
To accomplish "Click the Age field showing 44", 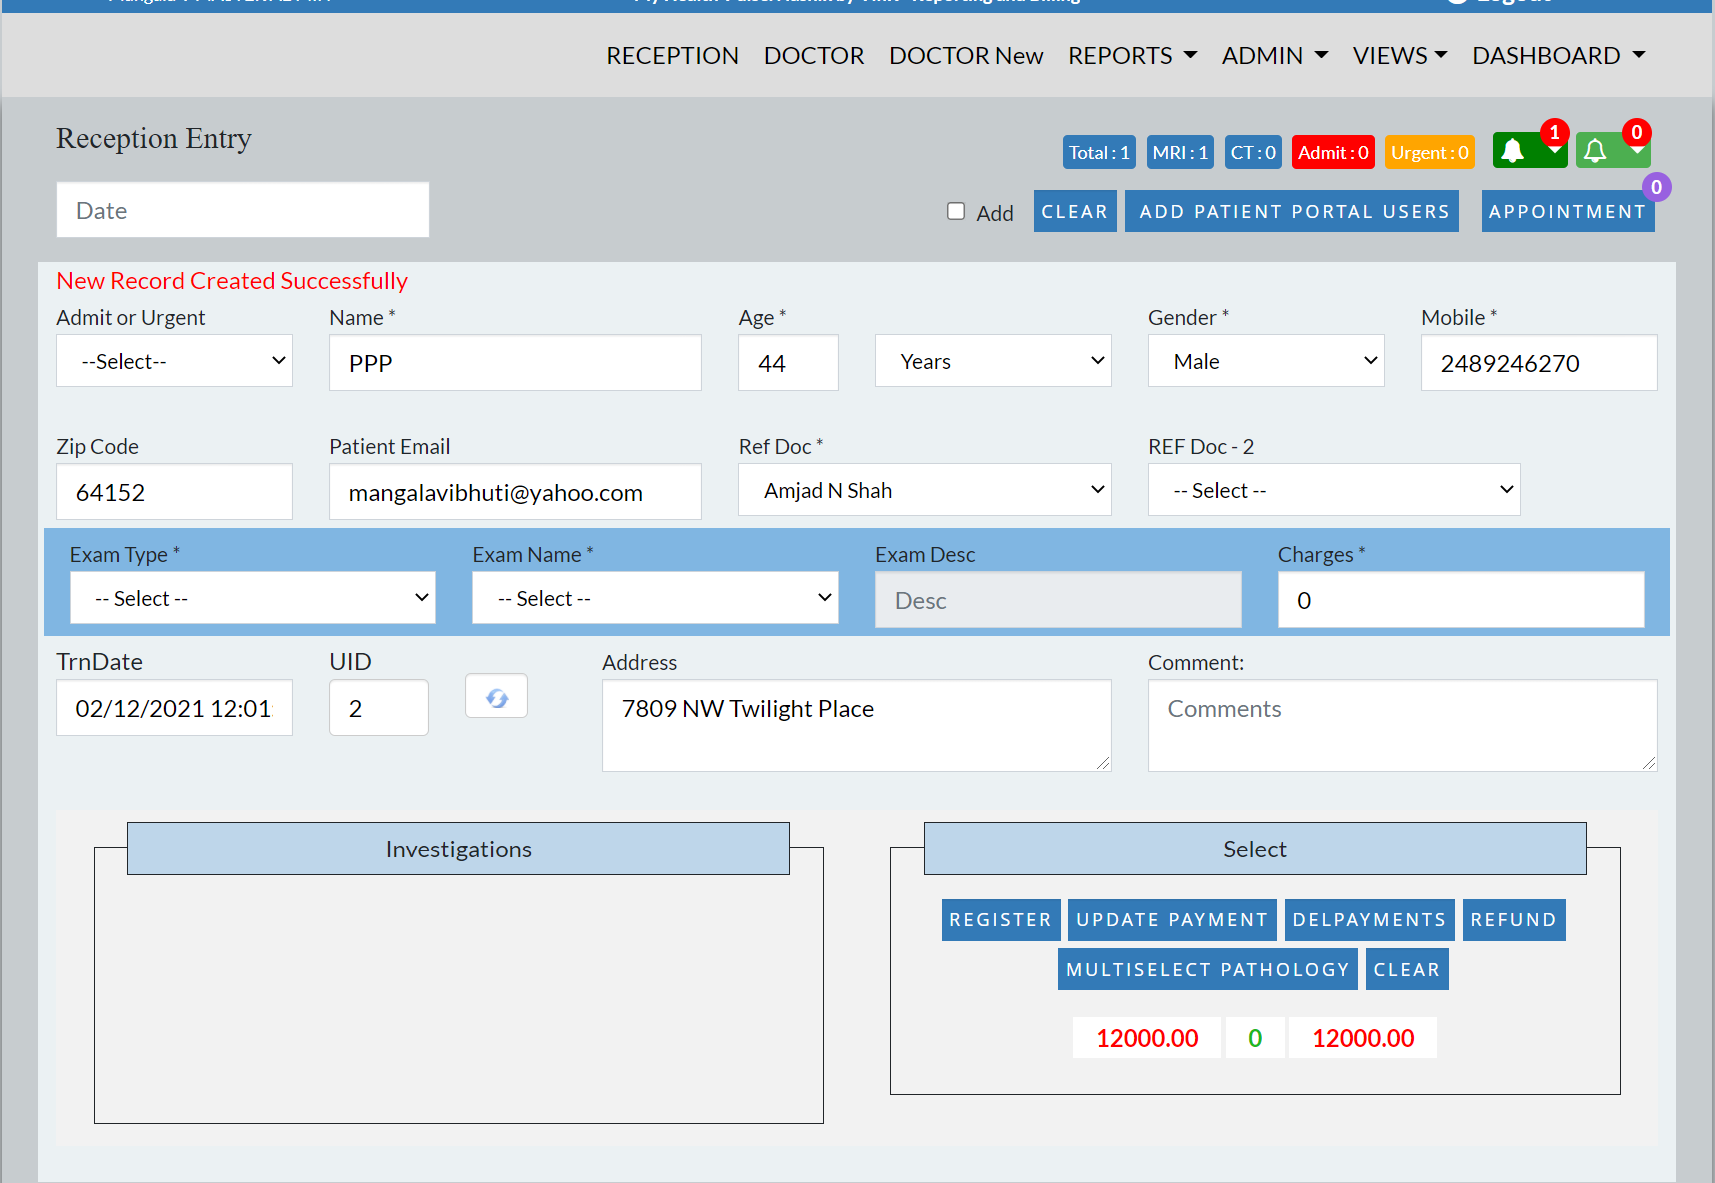I will [x=788, y=363].
